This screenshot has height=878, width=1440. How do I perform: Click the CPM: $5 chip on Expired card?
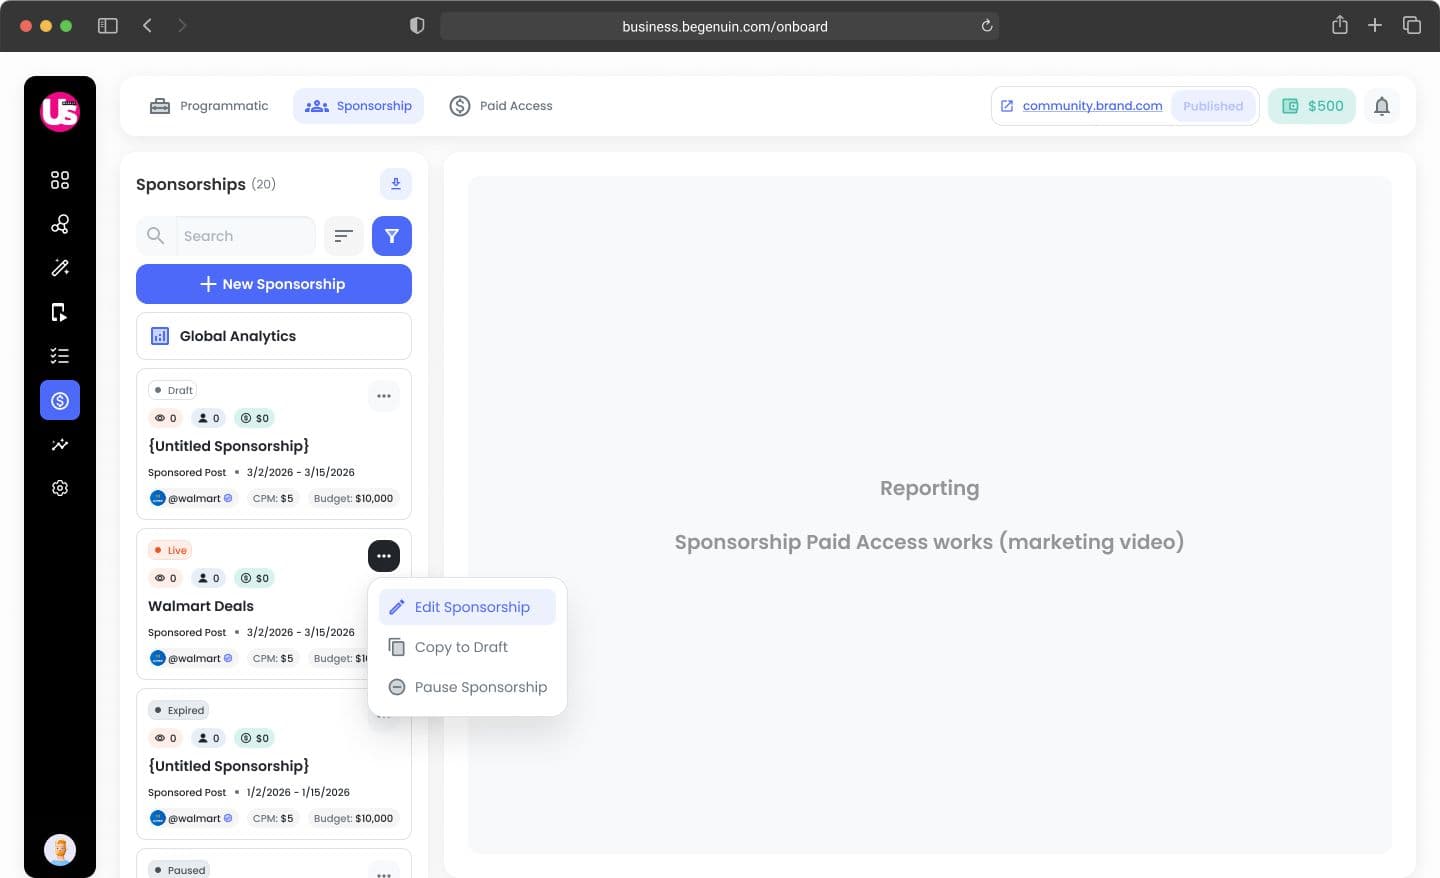(x=273, y=818)
